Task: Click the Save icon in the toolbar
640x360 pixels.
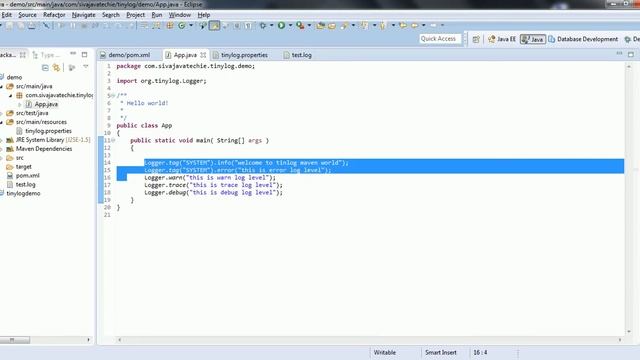Action: [x=9, y=25]
